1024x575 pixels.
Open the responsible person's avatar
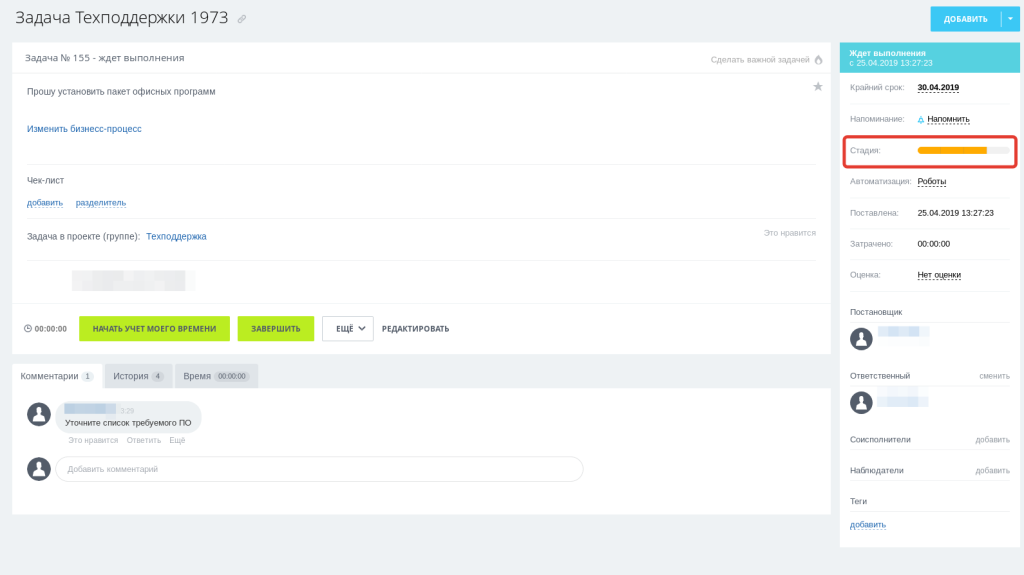point(861,402)
